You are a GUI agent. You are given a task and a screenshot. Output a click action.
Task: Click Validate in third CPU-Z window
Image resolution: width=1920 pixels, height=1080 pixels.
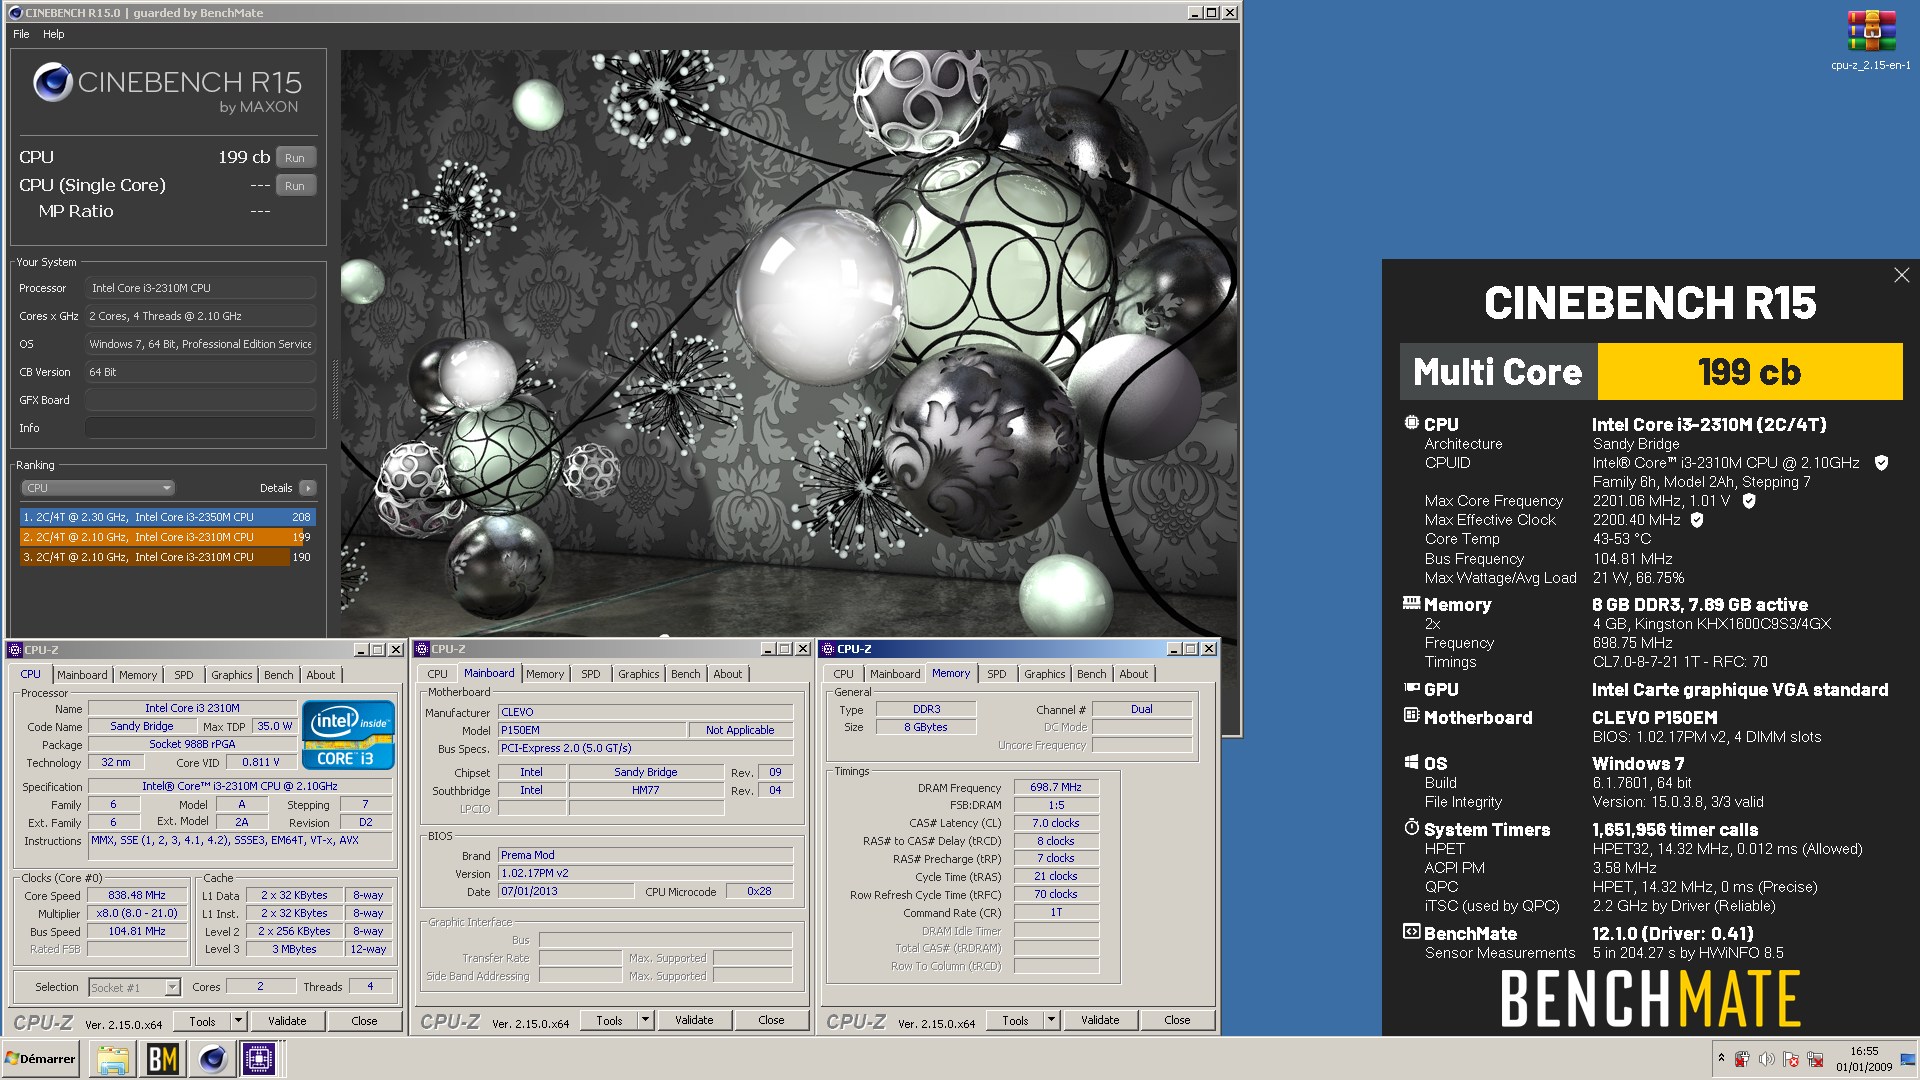tap(1100, 1020)
